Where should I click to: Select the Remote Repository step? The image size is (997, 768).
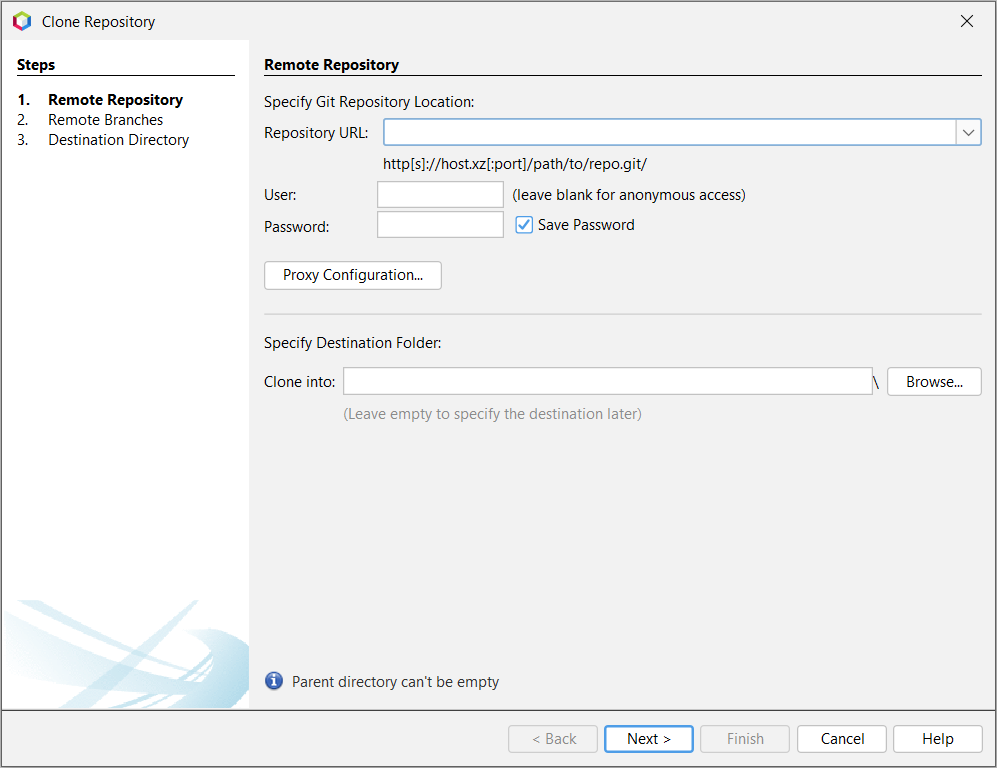pos(115,100)
